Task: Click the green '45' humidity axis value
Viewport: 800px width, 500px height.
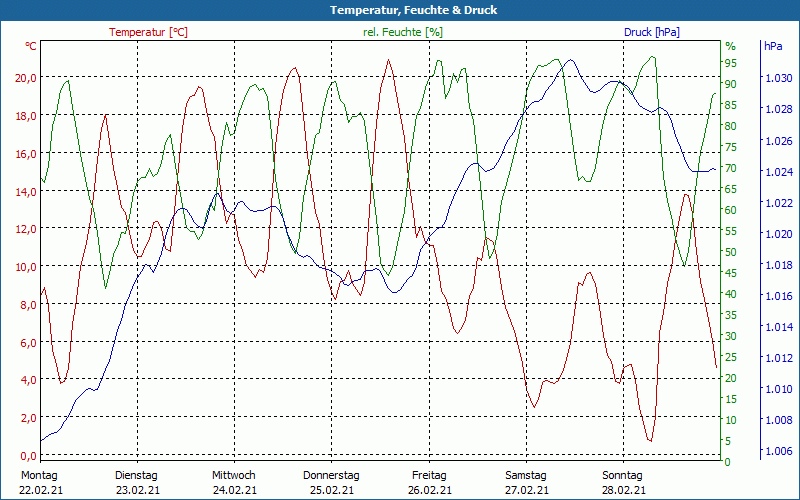Action: click(x=731, y=273)
